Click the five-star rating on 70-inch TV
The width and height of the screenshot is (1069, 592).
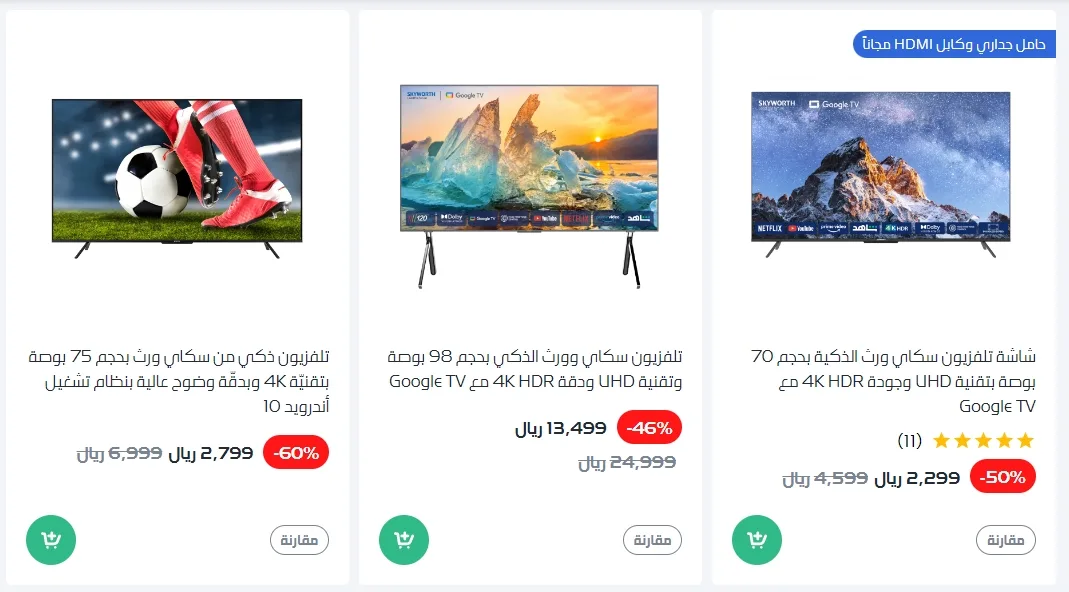983,441
